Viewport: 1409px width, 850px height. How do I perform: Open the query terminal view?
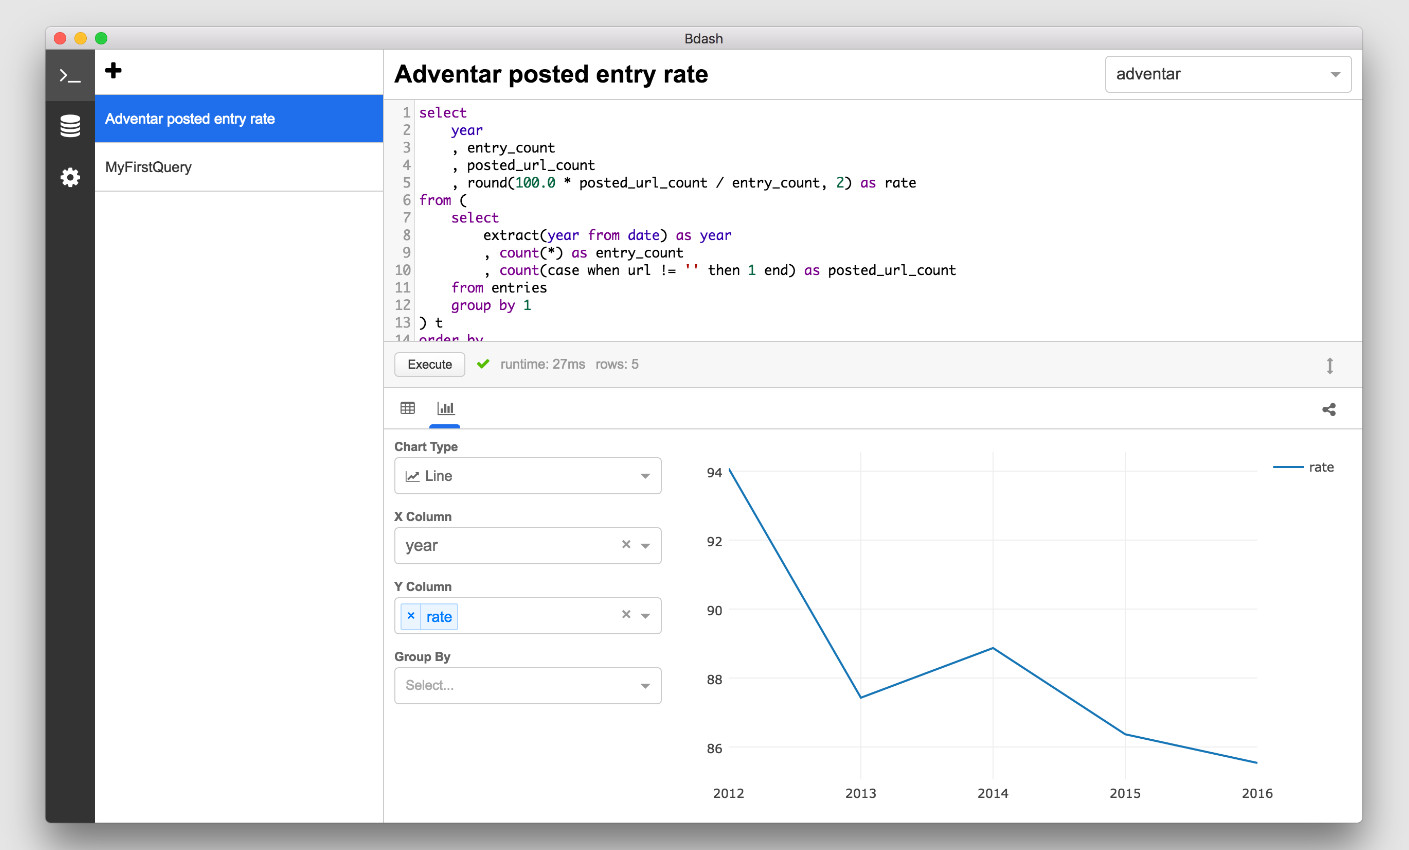70,76
